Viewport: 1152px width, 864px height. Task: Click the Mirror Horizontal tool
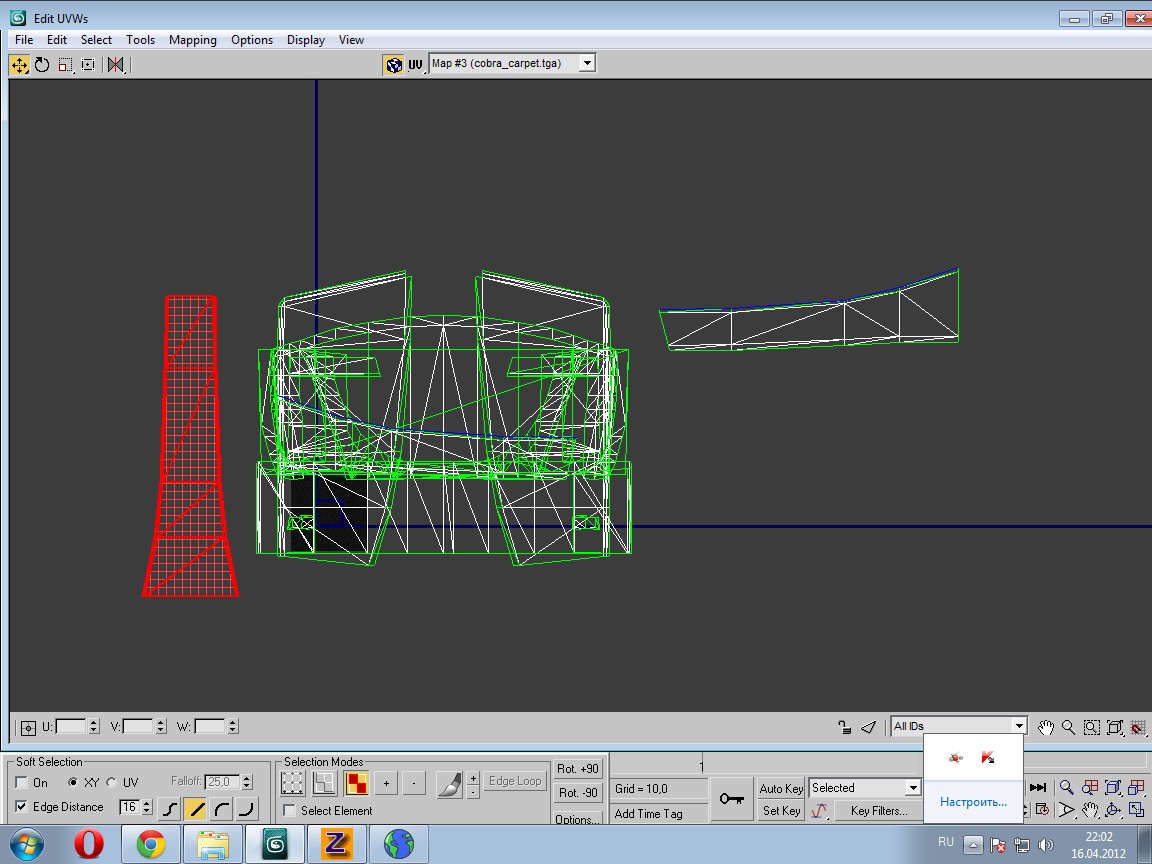116,64
